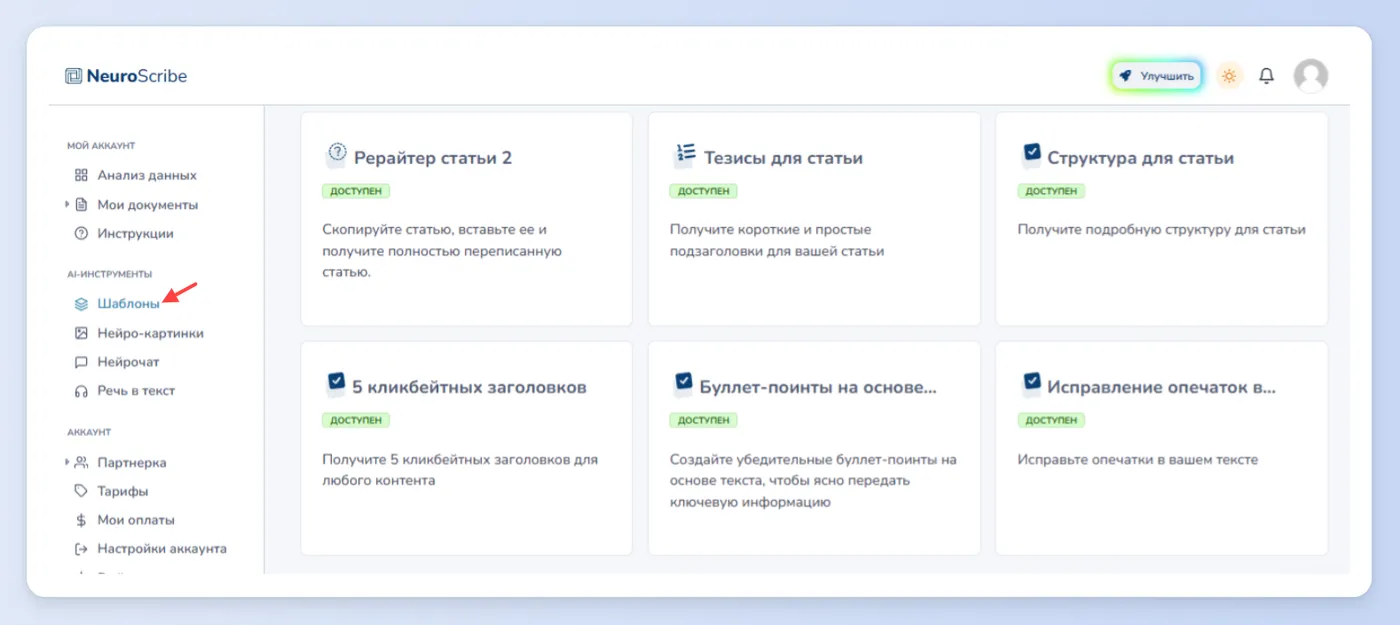Click the user avatar in header
Image resolution: width=1400 pixels, height=625 pixels.
[1310, 76]
